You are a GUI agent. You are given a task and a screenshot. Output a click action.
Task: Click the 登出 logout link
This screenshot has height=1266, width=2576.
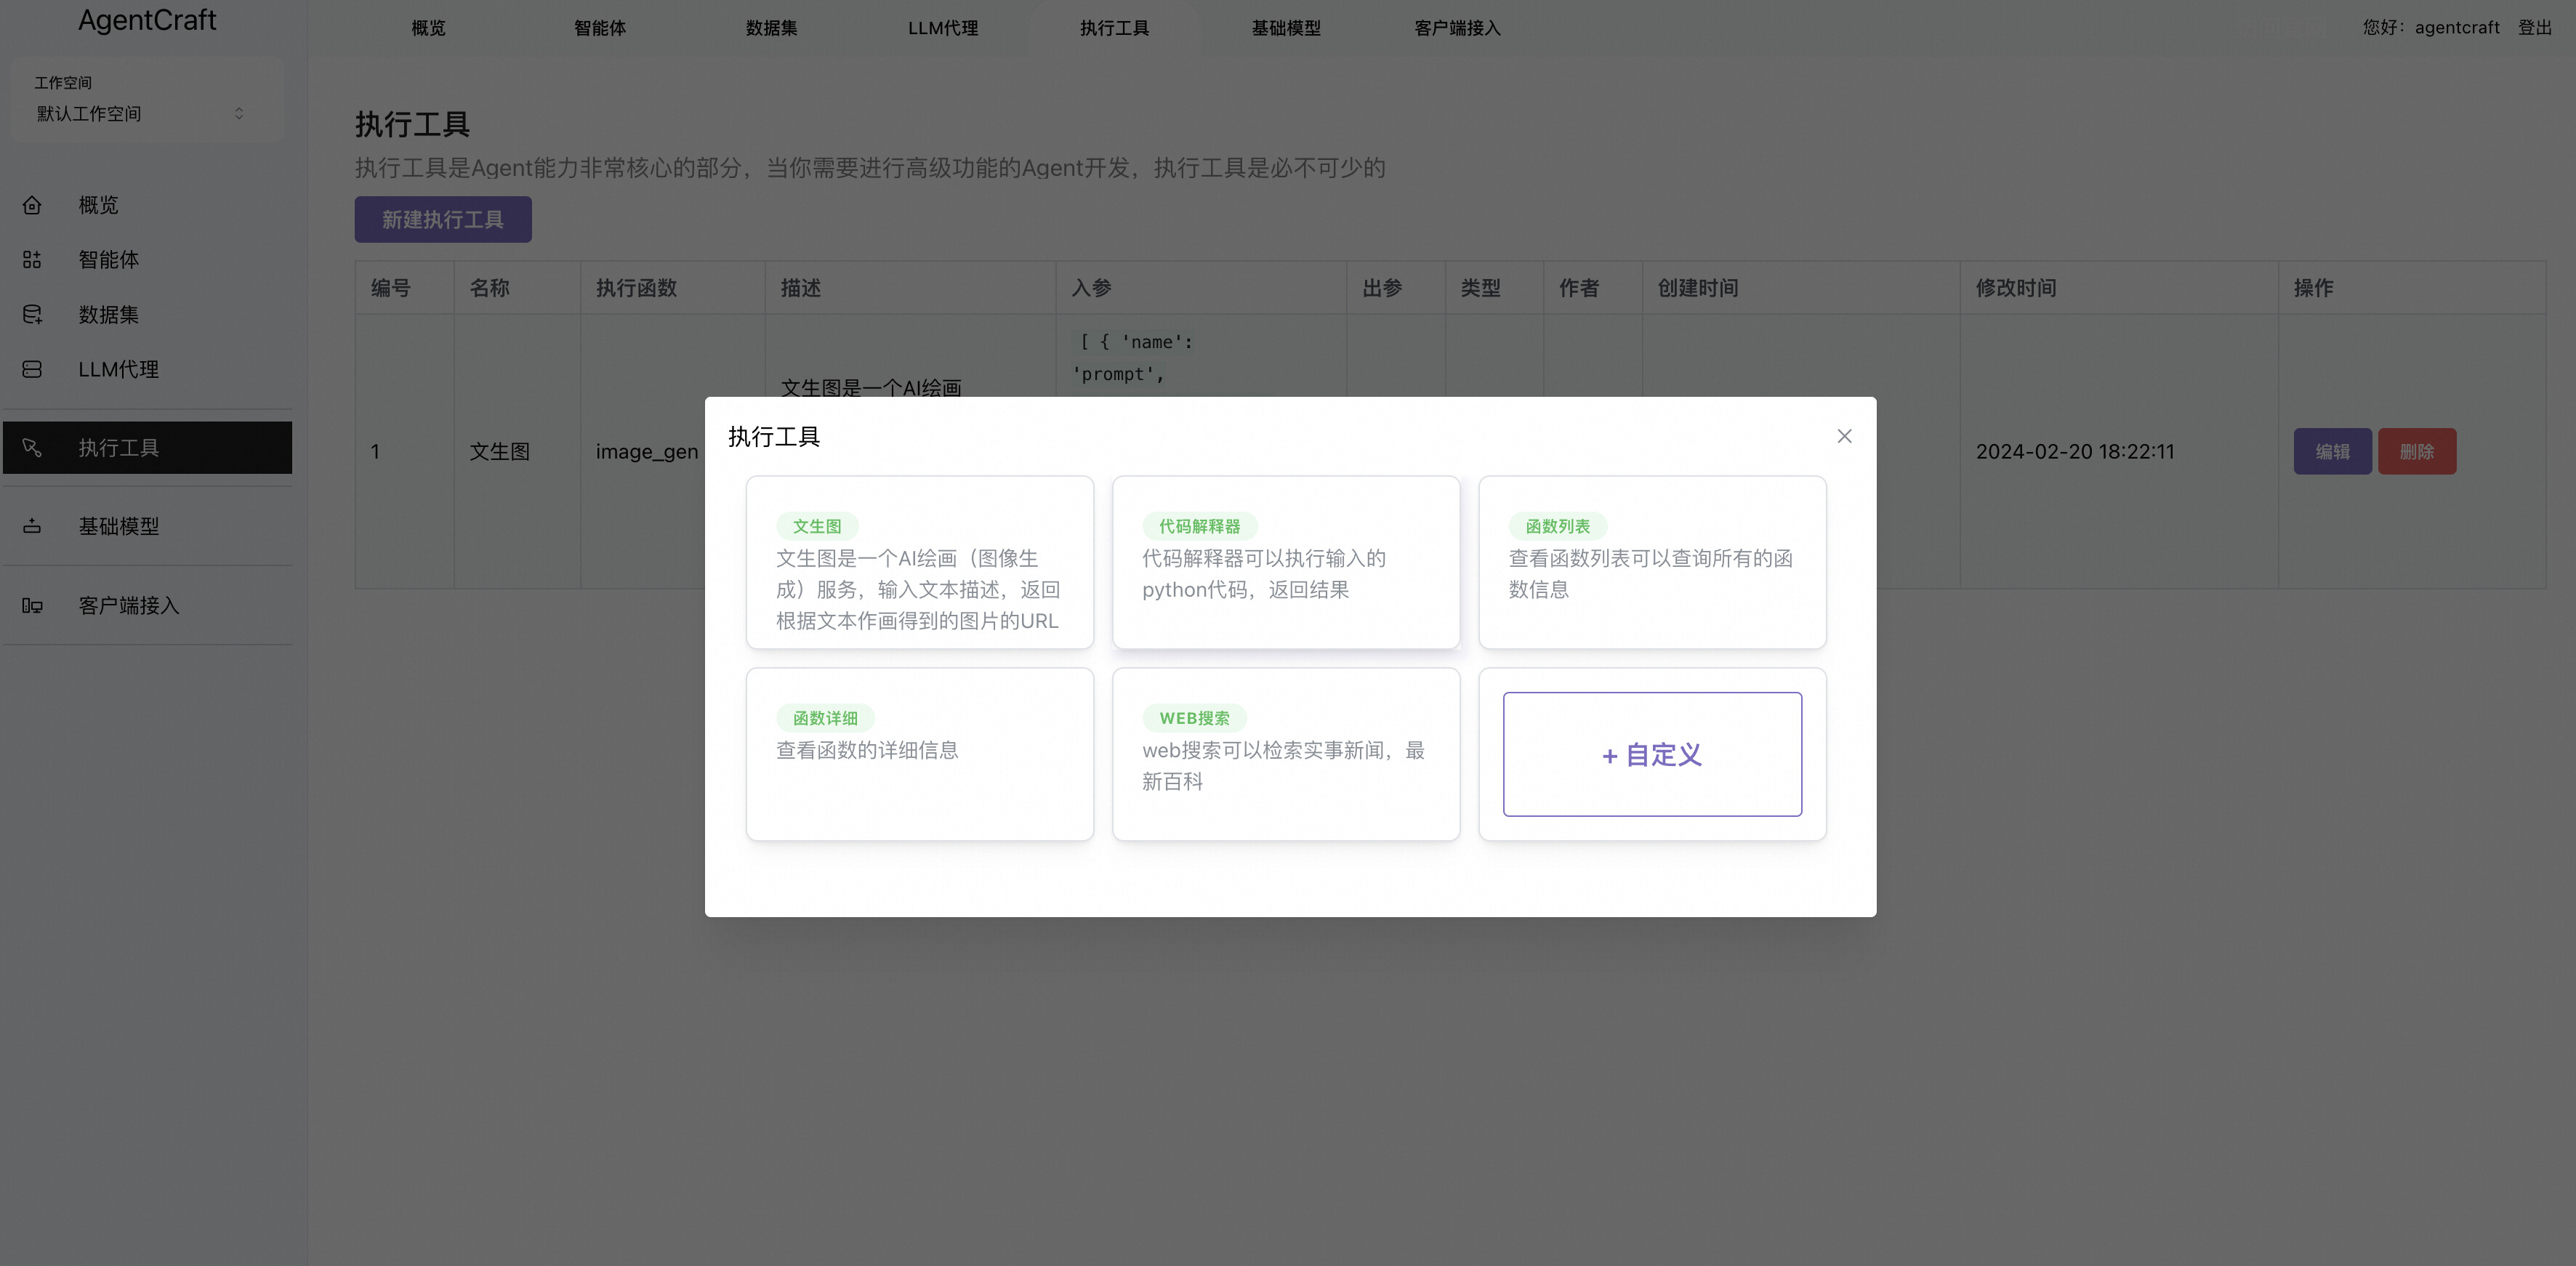pos(2534,28)
